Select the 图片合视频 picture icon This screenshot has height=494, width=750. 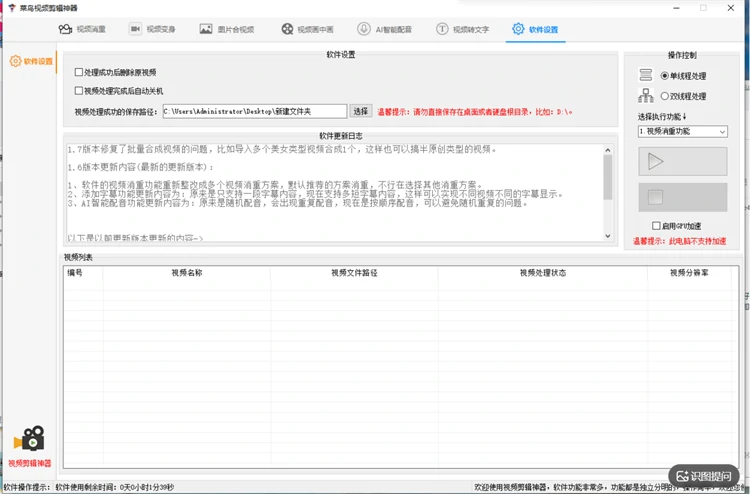[206, 29]
